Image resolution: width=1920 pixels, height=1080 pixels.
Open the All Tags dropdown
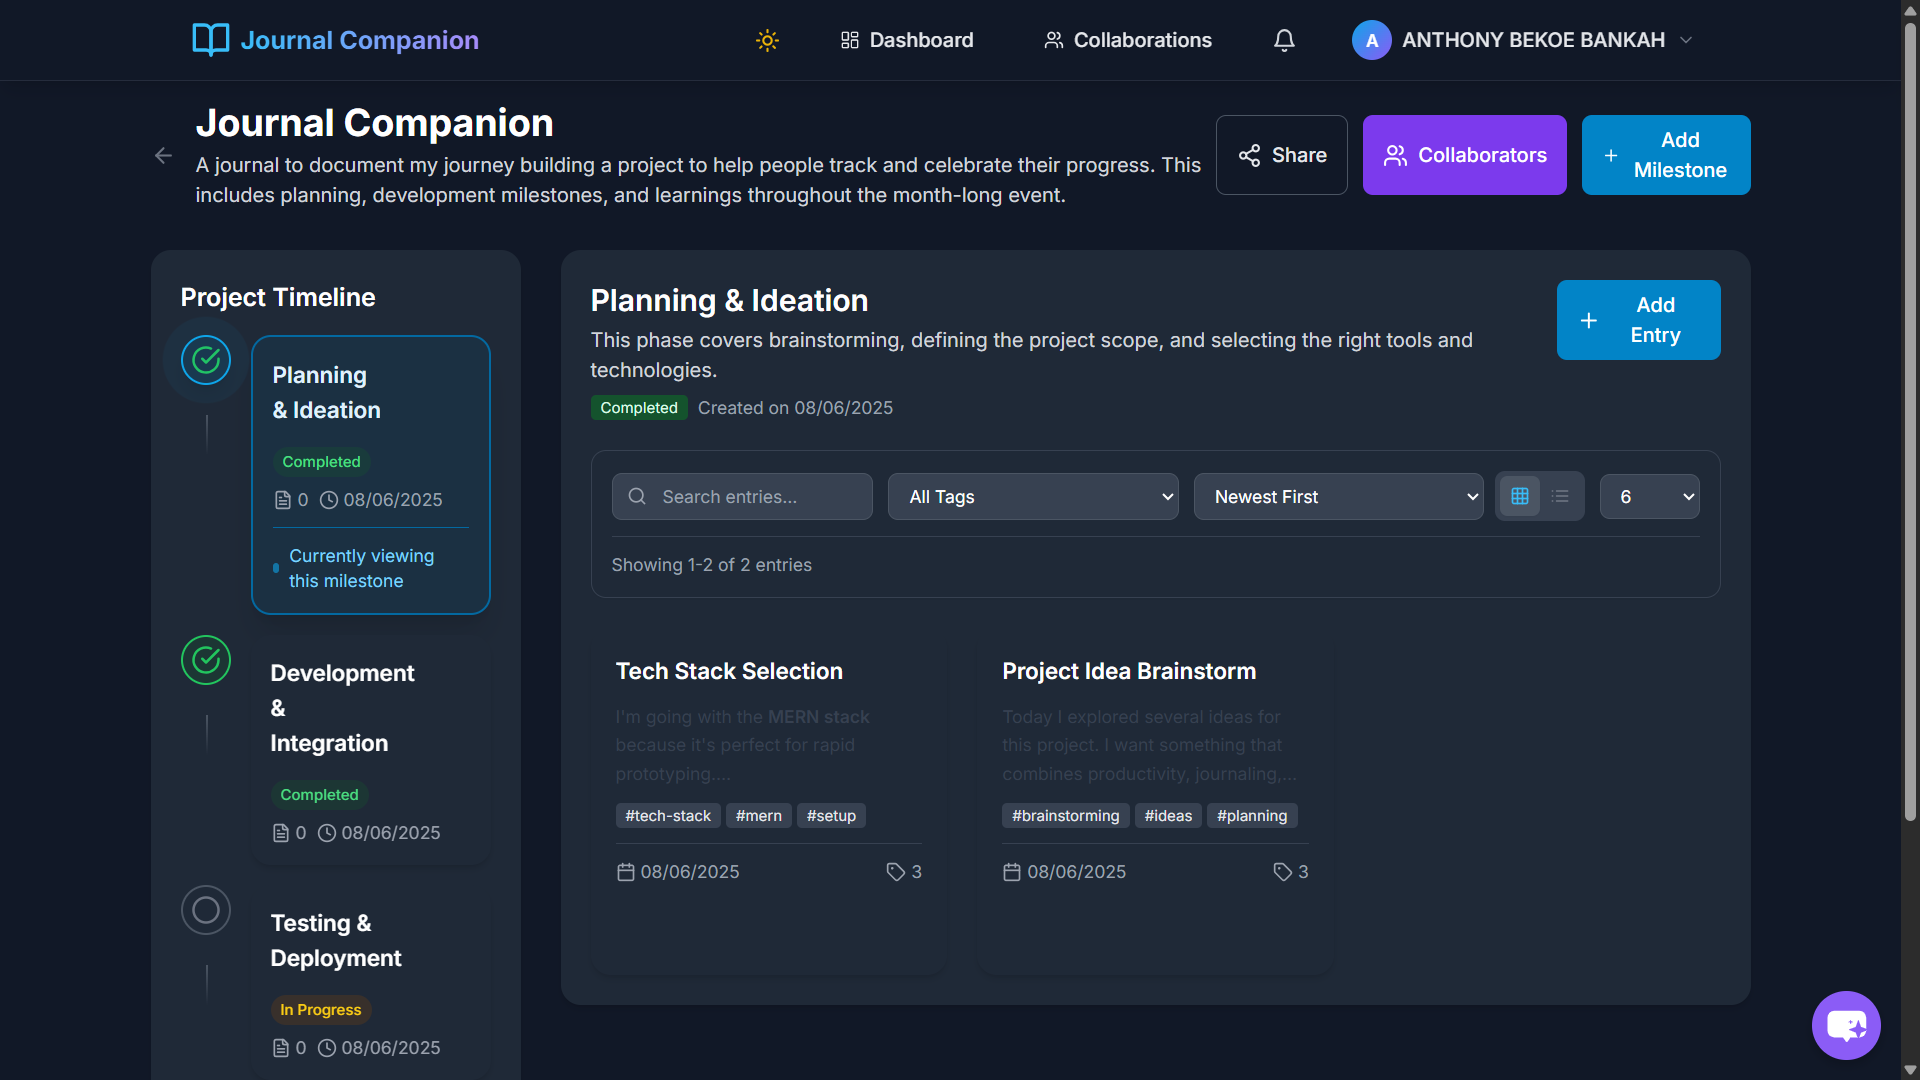click(x=1033, y=497)
